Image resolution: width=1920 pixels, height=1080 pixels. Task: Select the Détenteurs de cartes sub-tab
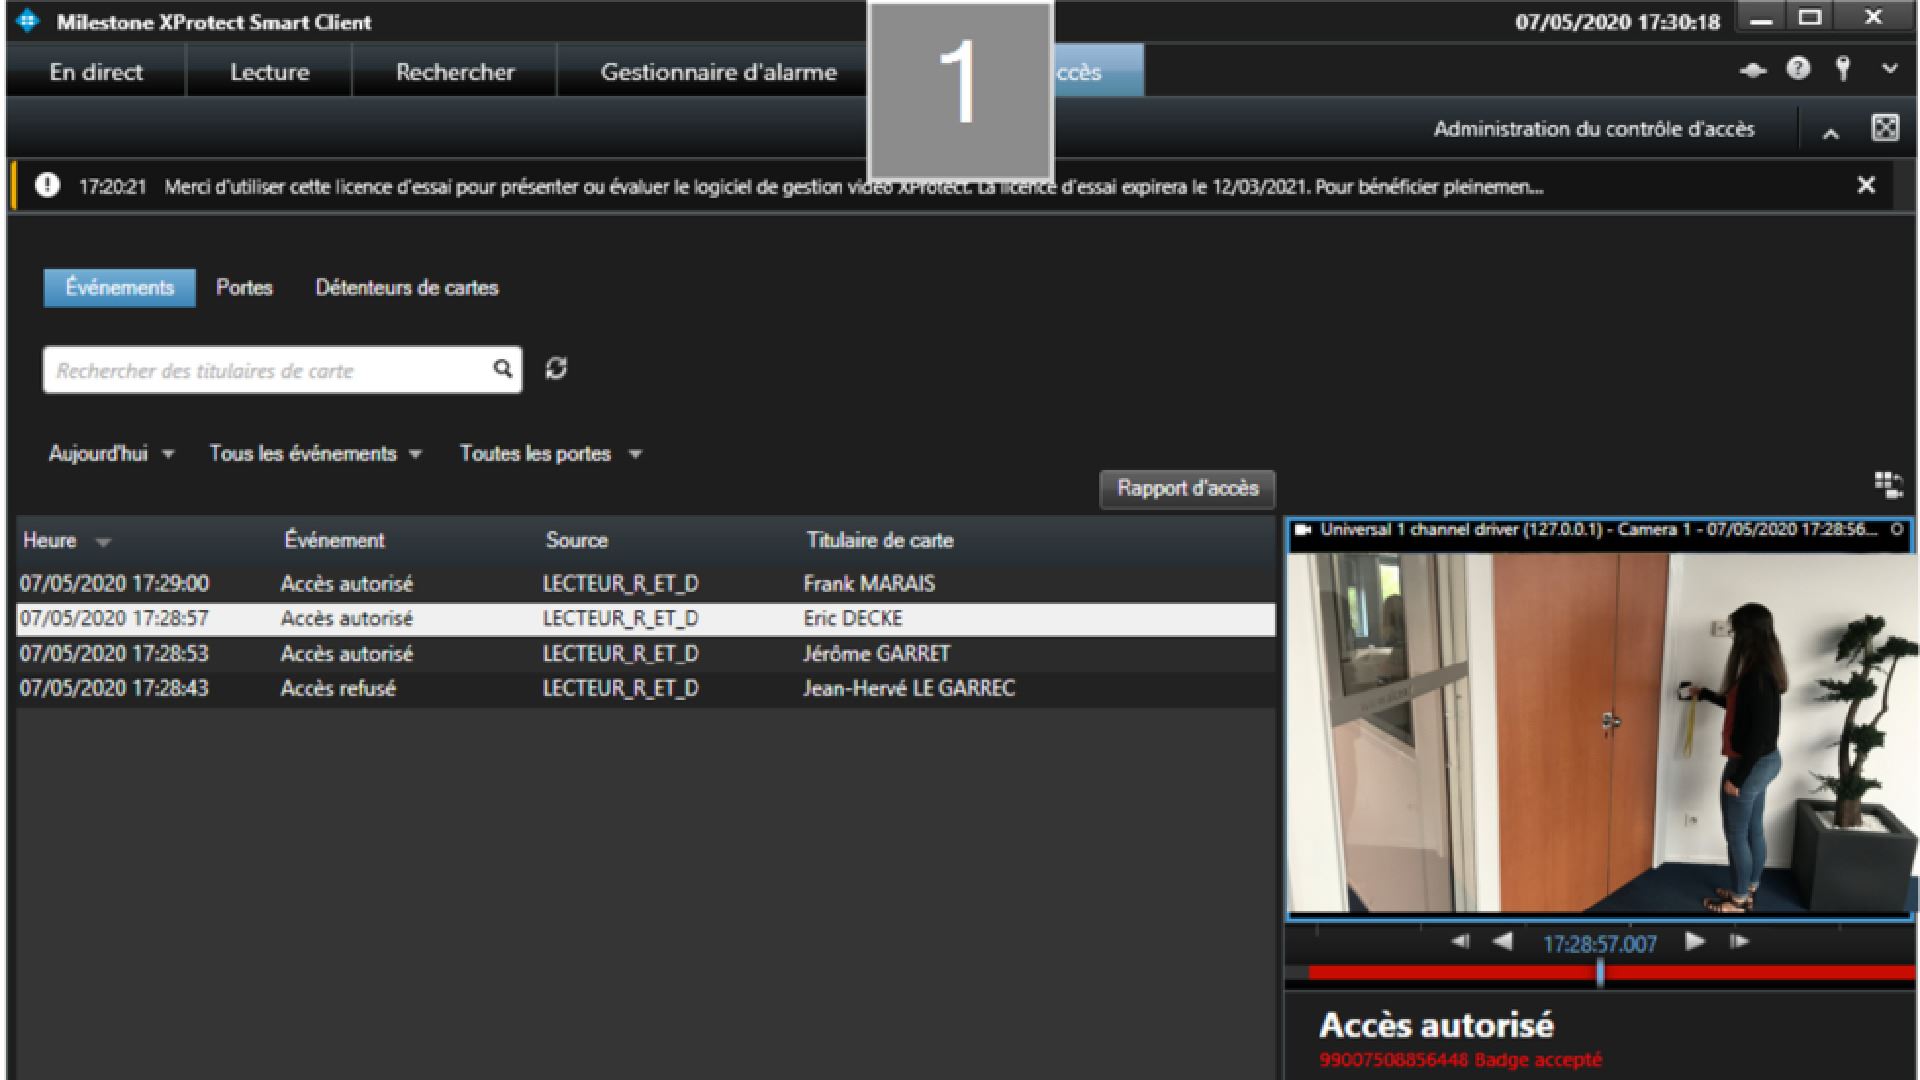point(407,288)
